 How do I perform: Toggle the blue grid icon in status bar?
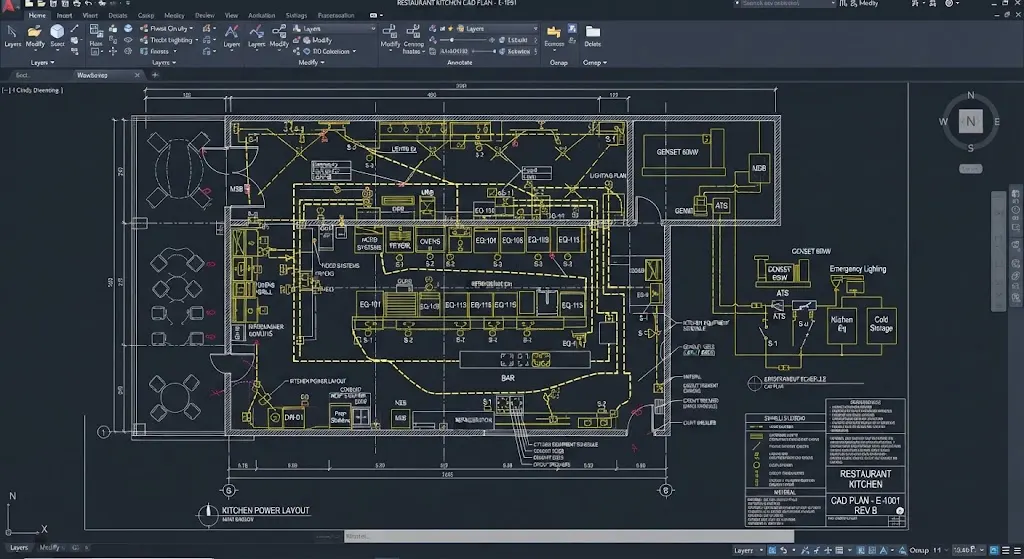771,551
